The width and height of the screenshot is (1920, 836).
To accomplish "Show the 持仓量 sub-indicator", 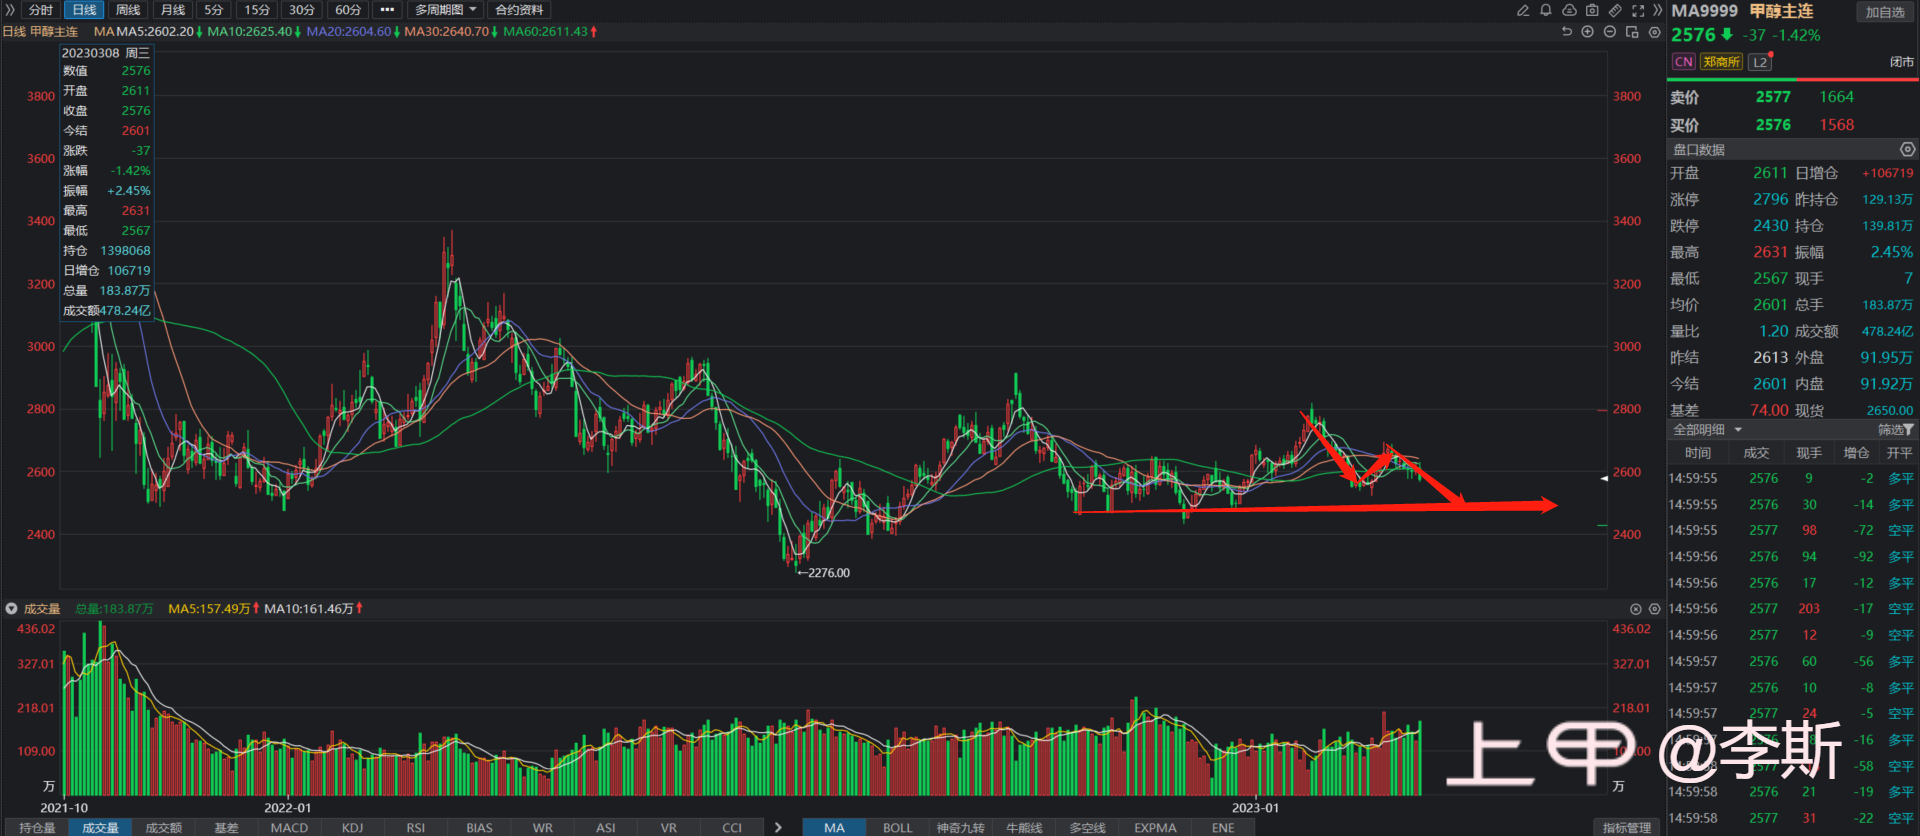I will coord(37,828).
